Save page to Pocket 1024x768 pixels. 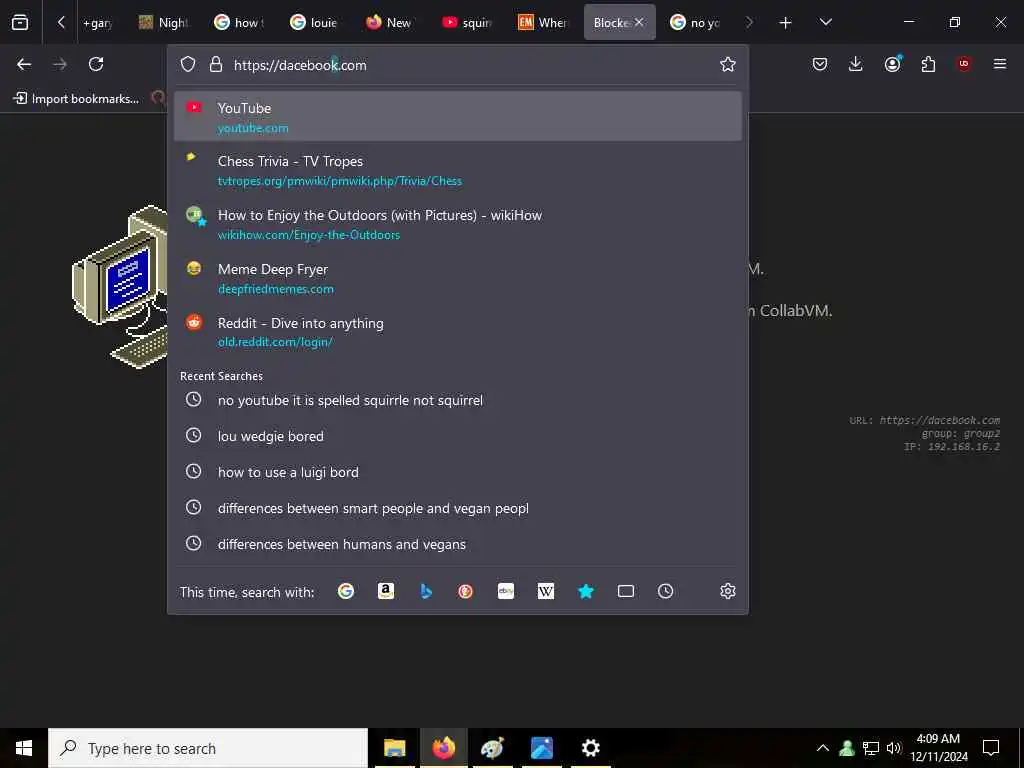[820, 64]
